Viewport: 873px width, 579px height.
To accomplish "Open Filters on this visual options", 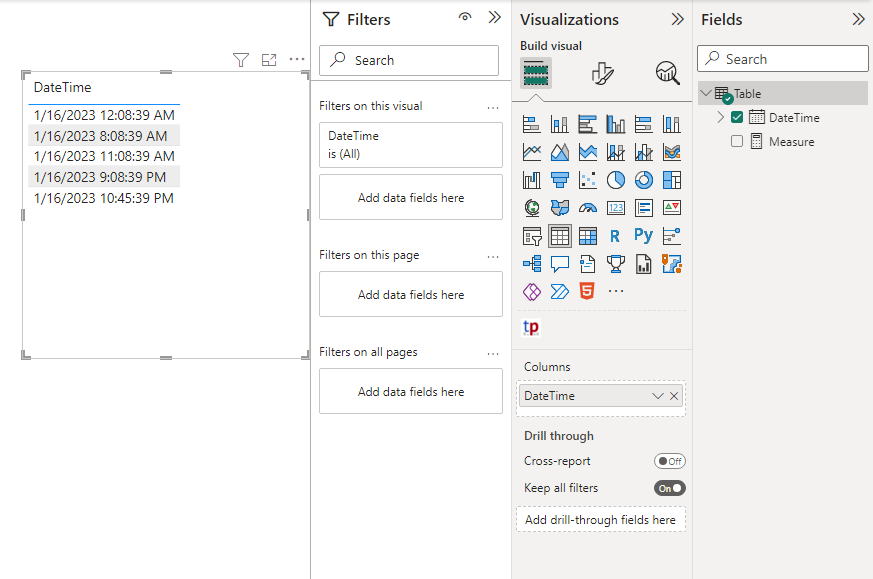I will click(493, 107).
